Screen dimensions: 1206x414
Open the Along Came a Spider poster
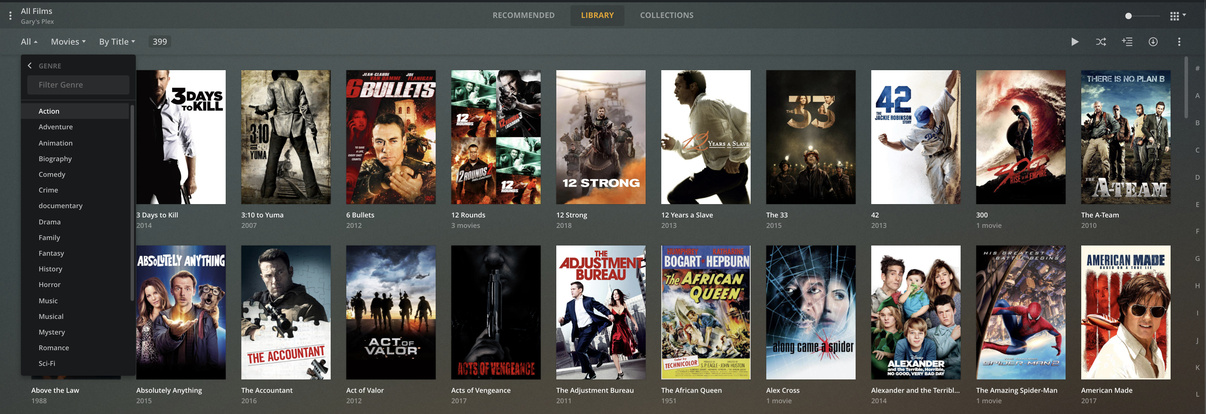[811, 313]
